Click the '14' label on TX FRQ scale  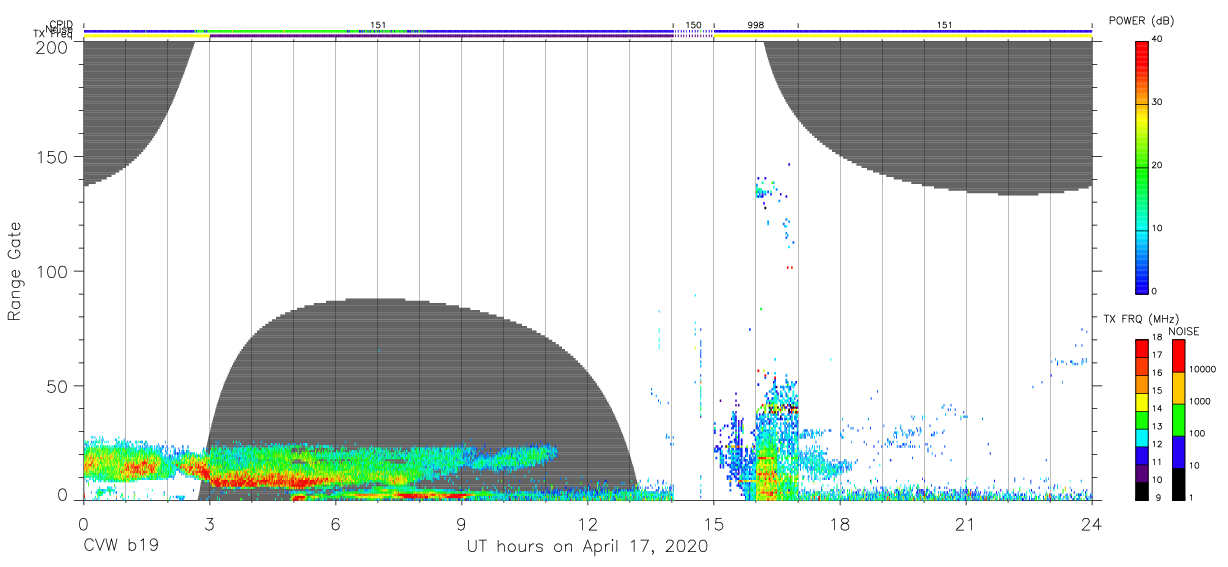coord(1157,409)
